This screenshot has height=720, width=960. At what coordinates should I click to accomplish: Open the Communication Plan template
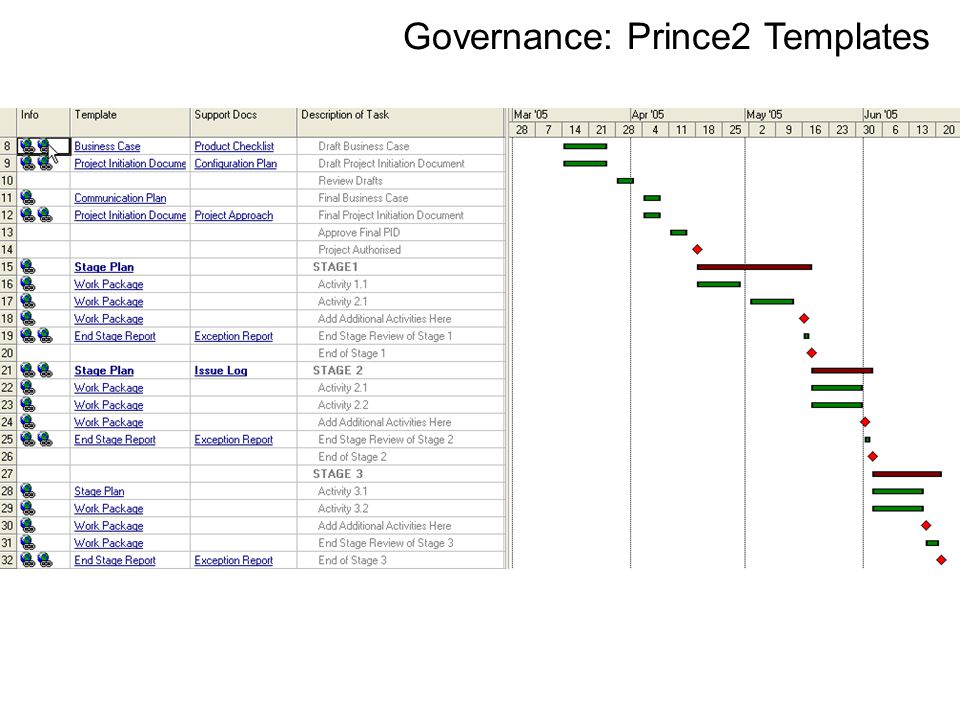pos(120,198)
